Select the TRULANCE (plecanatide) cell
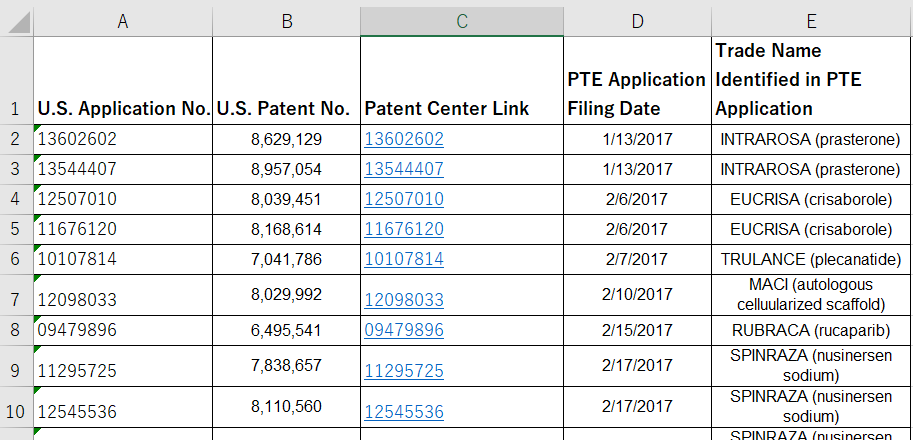This screenshot has height=440, width=913. tap(812, 260)
